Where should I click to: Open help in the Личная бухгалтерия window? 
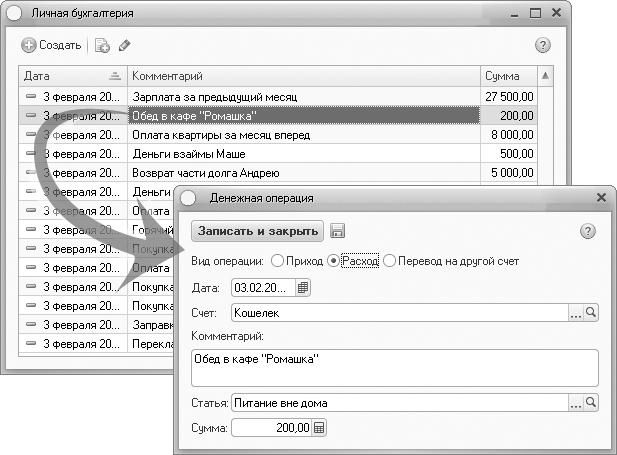[x=543, y=45]
